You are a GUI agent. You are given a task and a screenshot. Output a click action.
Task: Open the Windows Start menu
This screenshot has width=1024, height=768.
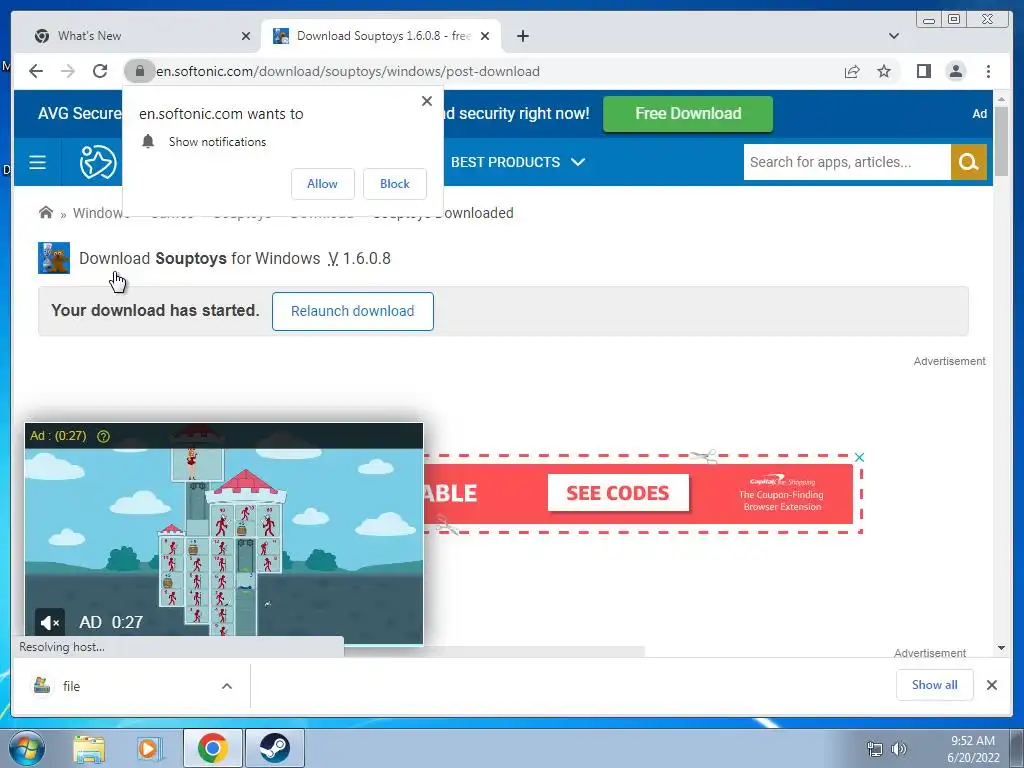[25, 748]
